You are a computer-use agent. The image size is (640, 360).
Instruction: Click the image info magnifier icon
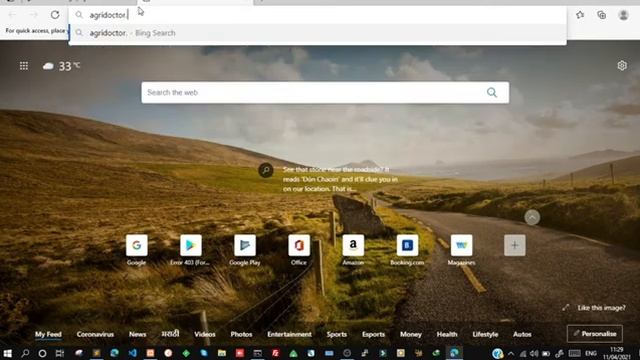click(x=266, y=170)
